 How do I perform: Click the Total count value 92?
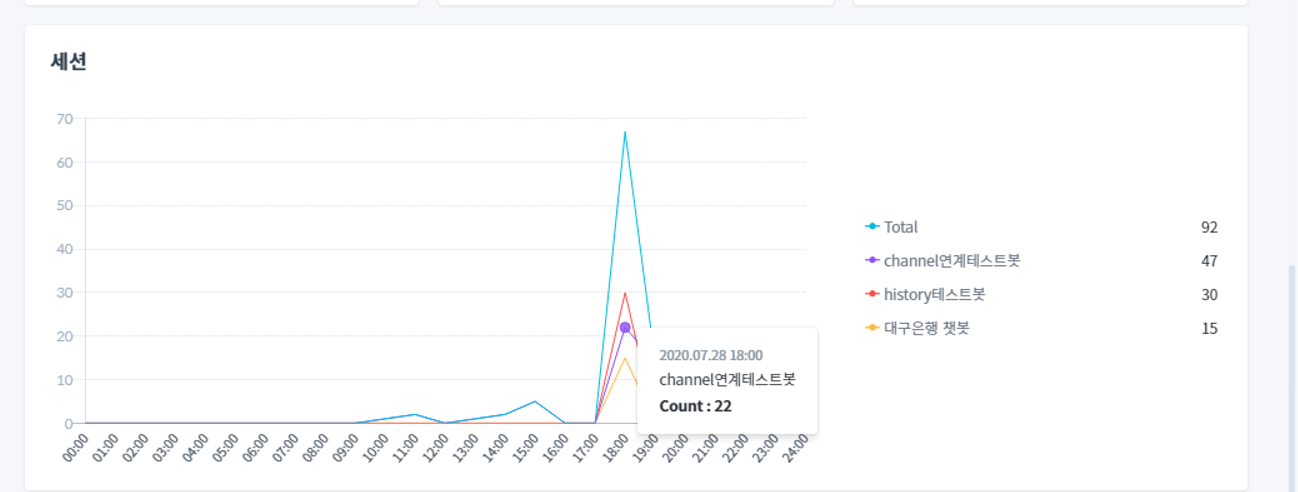coord(1209,227)
